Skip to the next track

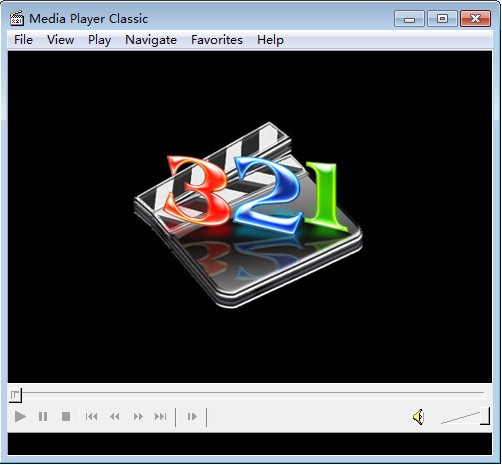161,417
